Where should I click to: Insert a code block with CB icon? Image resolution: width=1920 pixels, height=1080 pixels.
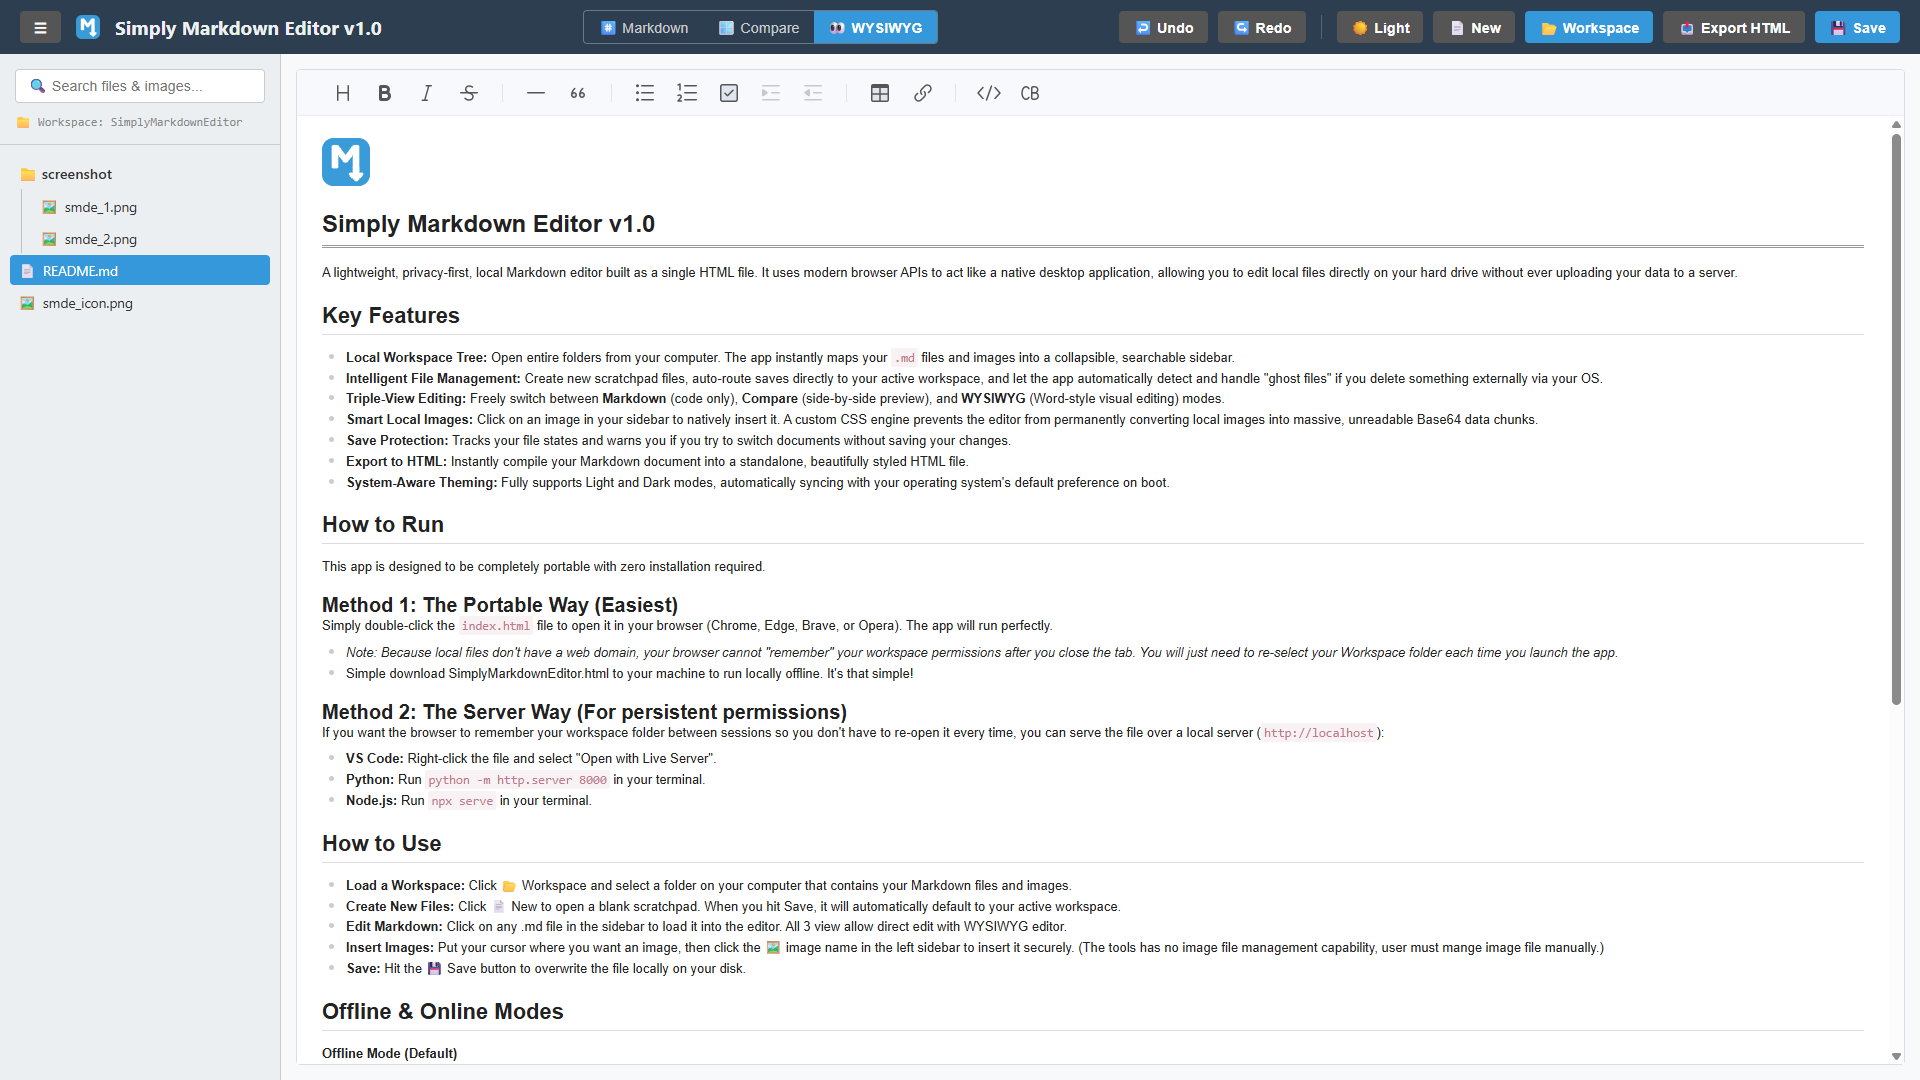click(x=1030, y=93)
